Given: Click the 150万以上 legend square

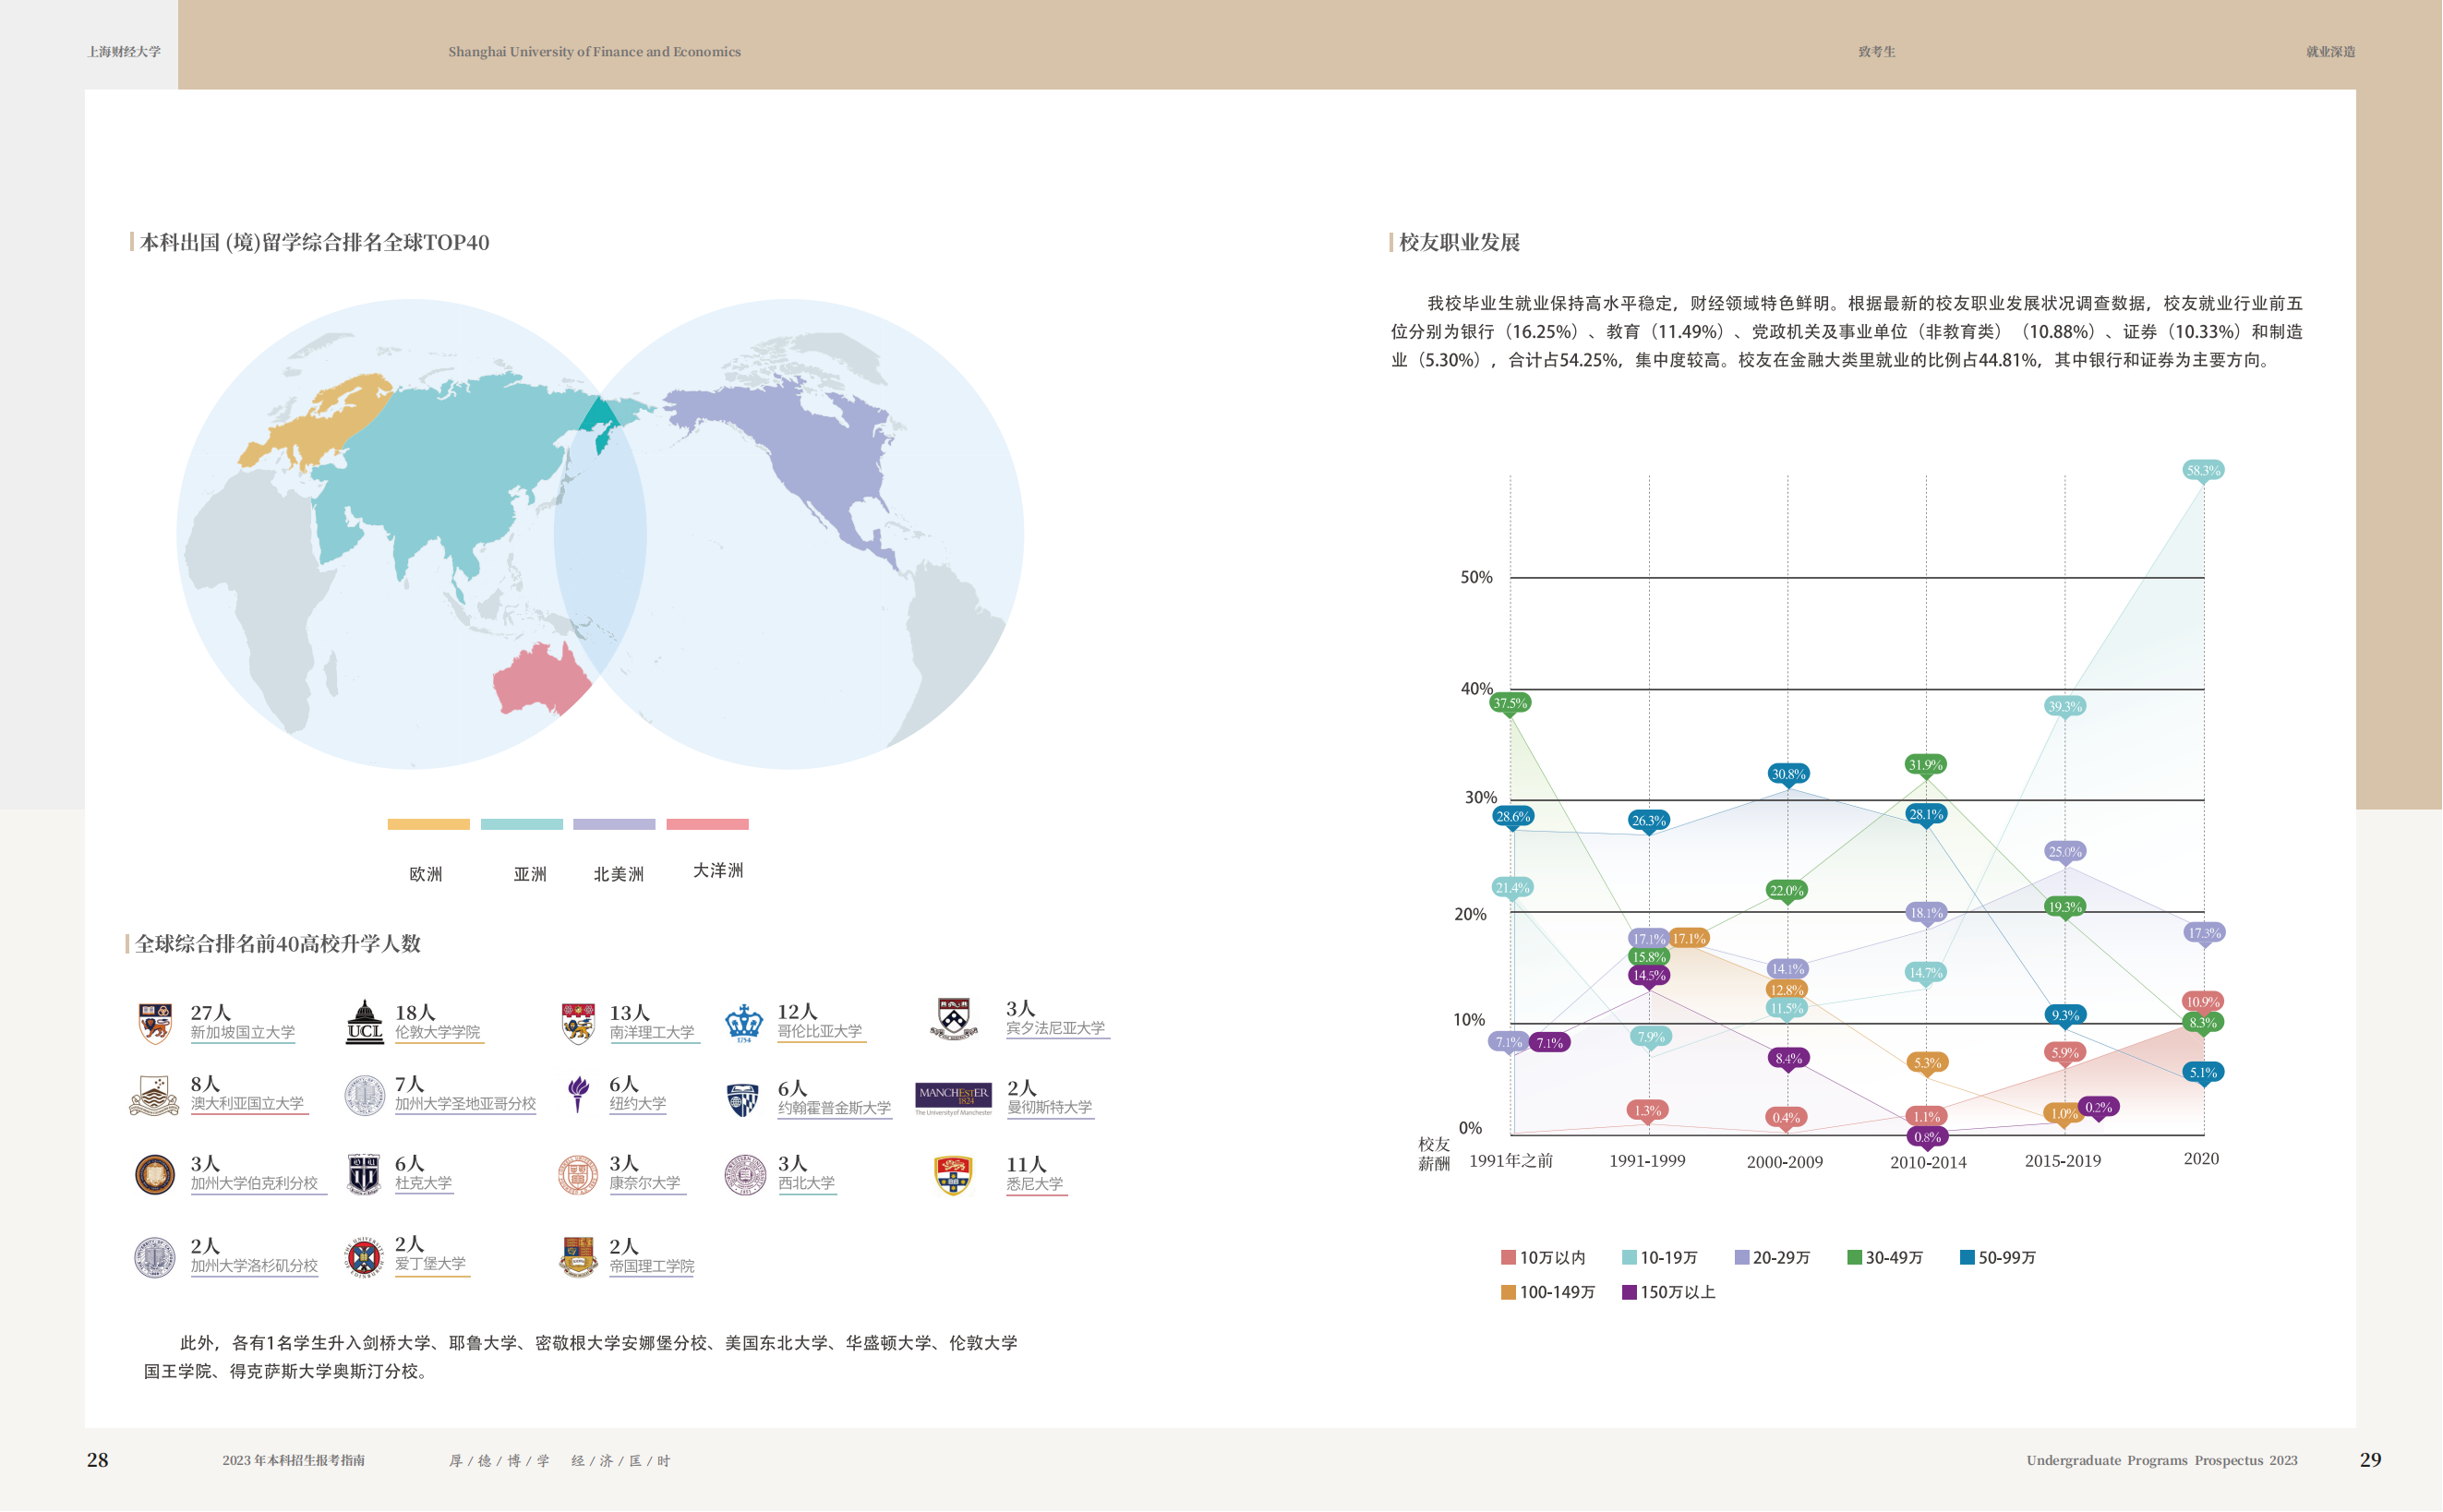Looking at the screenshot, I should [x=1629, y=1293].
